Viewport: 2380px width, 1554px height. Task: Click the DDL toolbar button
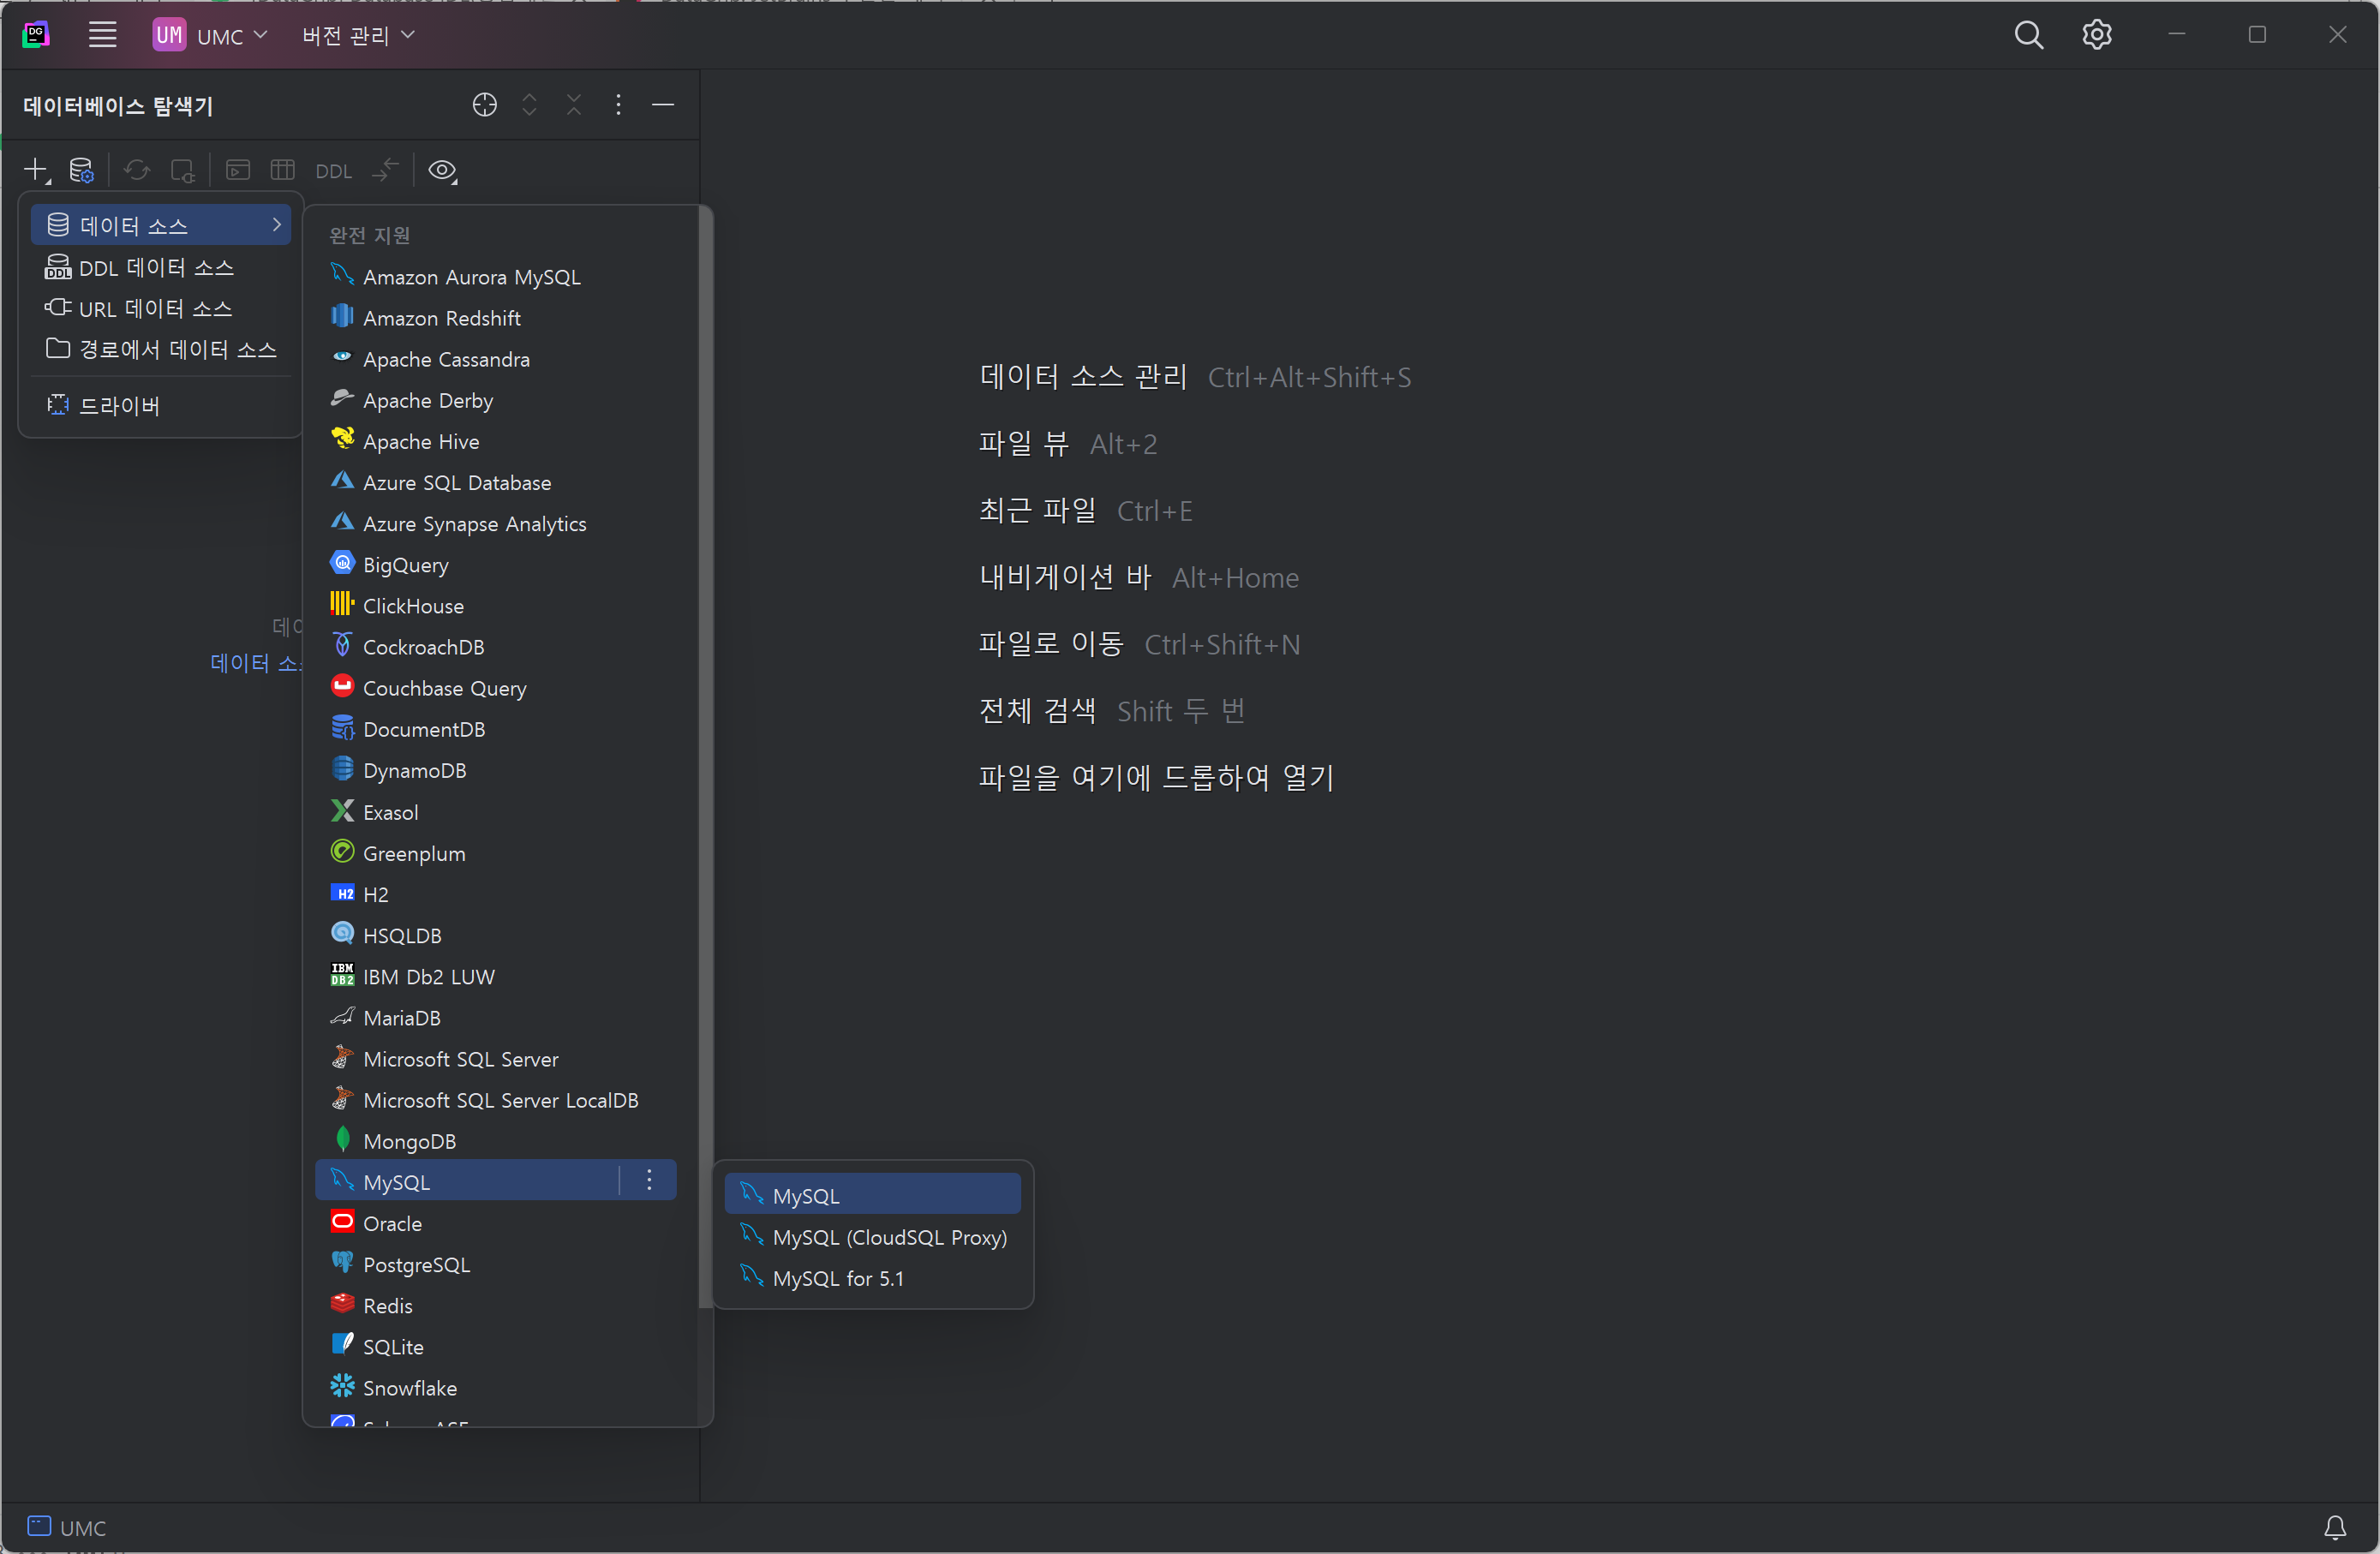pos(333,171)
